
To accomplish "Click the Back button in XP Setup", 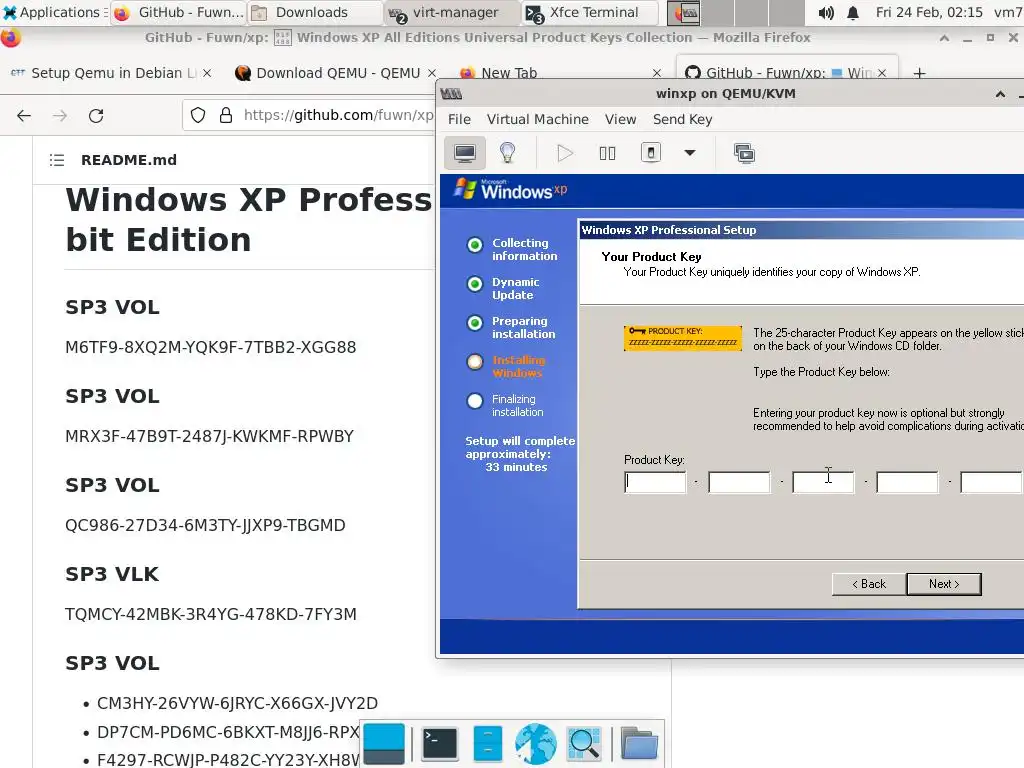I will 869,584.
